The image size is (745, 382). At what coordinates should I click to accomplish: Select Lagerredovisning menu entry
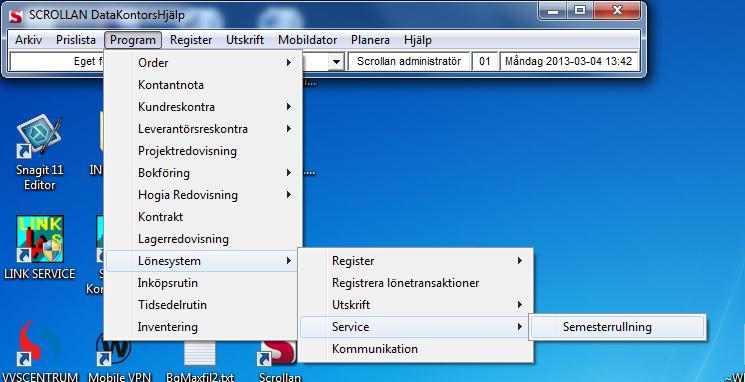[x=203, y=239]
